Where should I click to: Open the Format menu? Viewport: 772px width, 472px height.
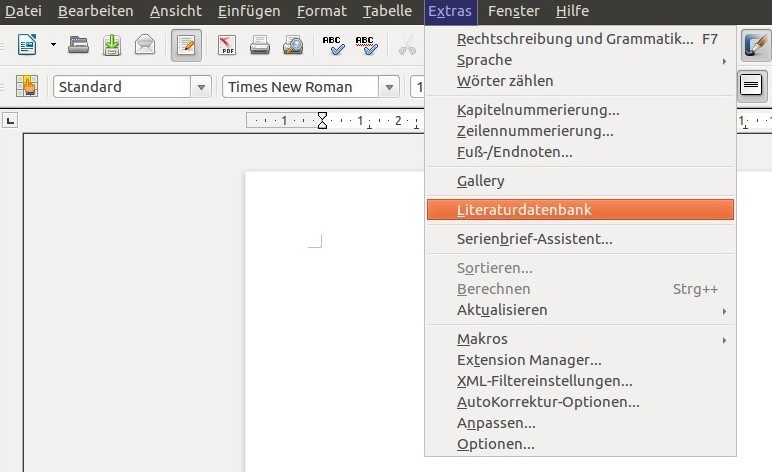point(321,11)
